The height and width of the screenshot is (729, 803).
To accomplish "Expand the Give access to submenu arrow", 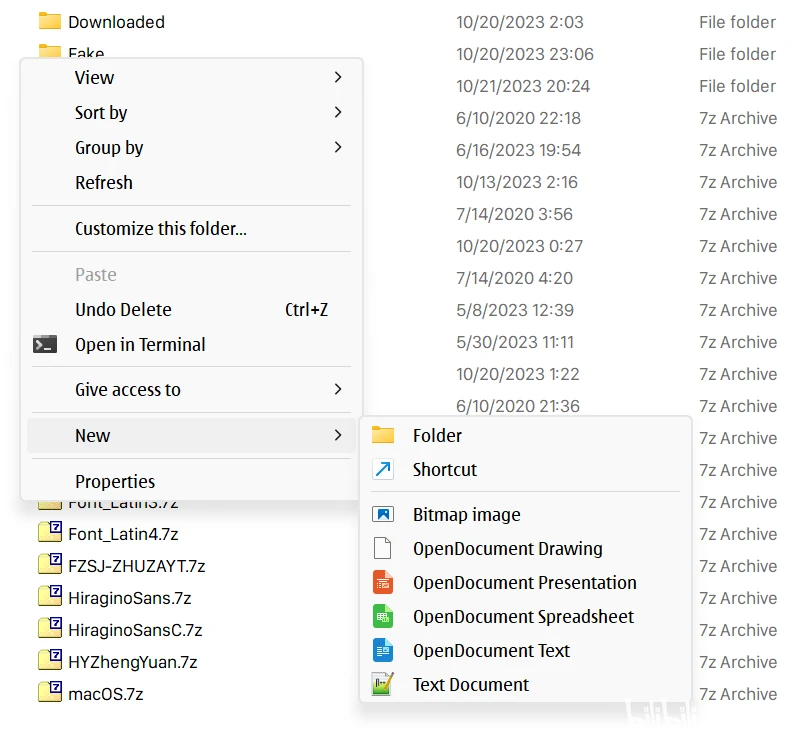I will (x=338, y=389).
